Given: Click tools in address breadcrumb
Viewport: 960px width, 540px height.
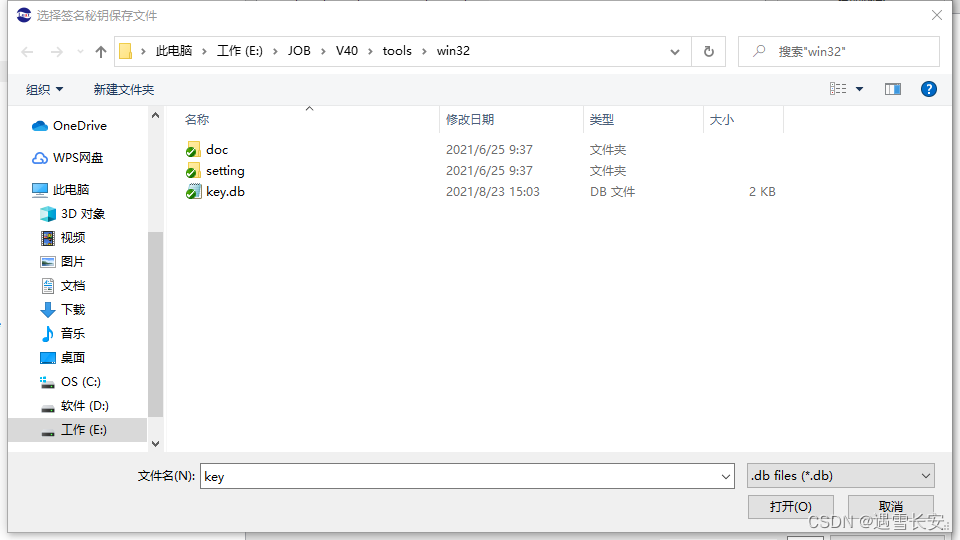Looking at the screenshot, I should [x=397, y=51].
